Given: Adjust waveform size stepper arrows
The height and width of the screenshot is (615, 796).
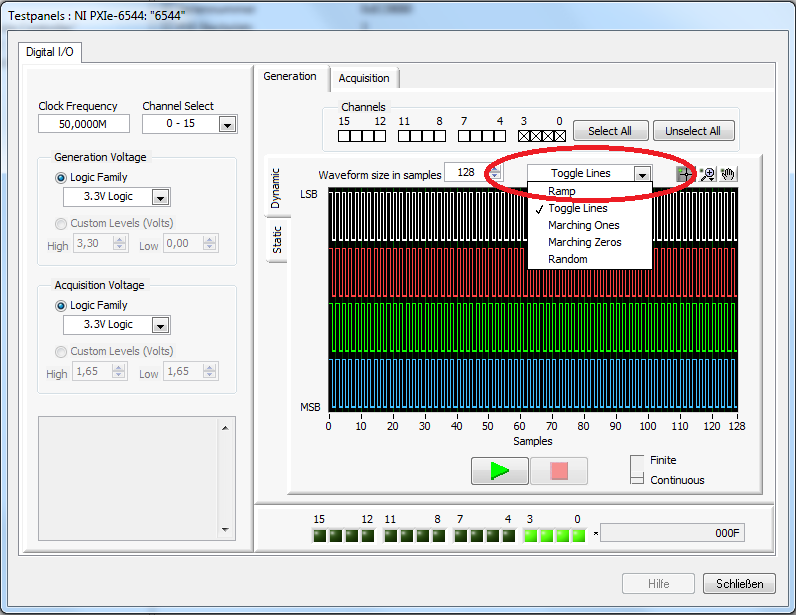Looking at the screenshot, I should click(495, 173).
